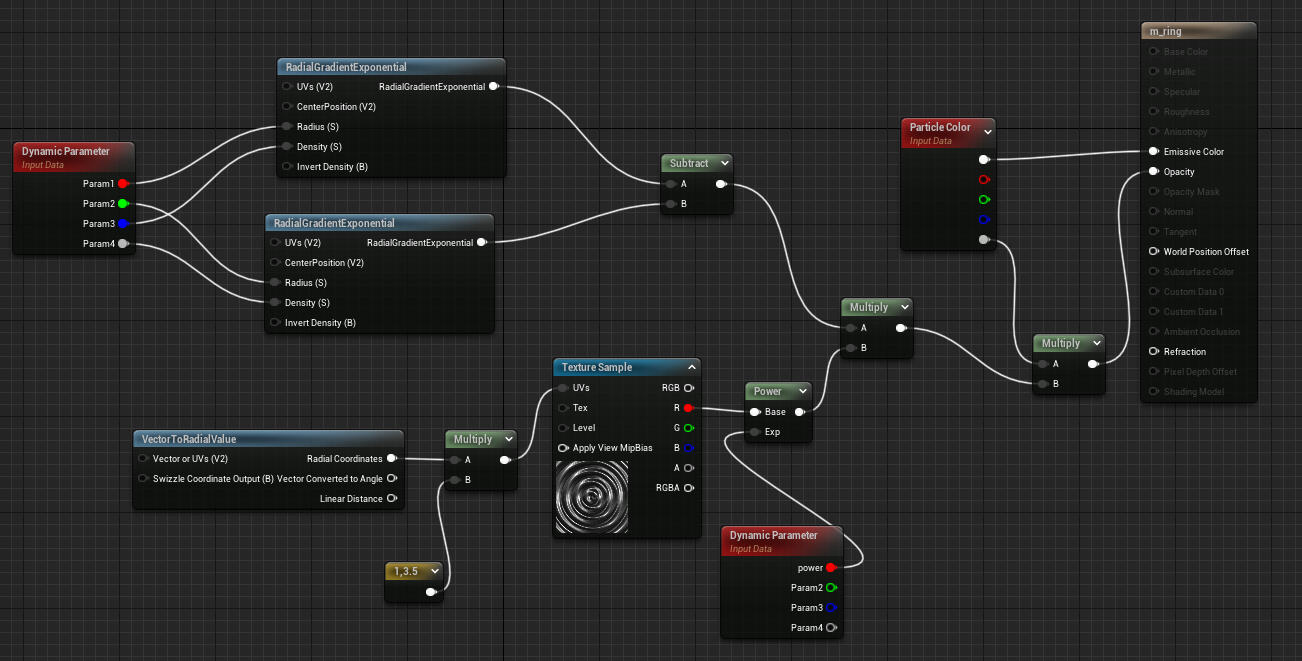Click the red Param1 output pin
The width and height of the screenshot is (1302, 661).
[x=123, y=184]
